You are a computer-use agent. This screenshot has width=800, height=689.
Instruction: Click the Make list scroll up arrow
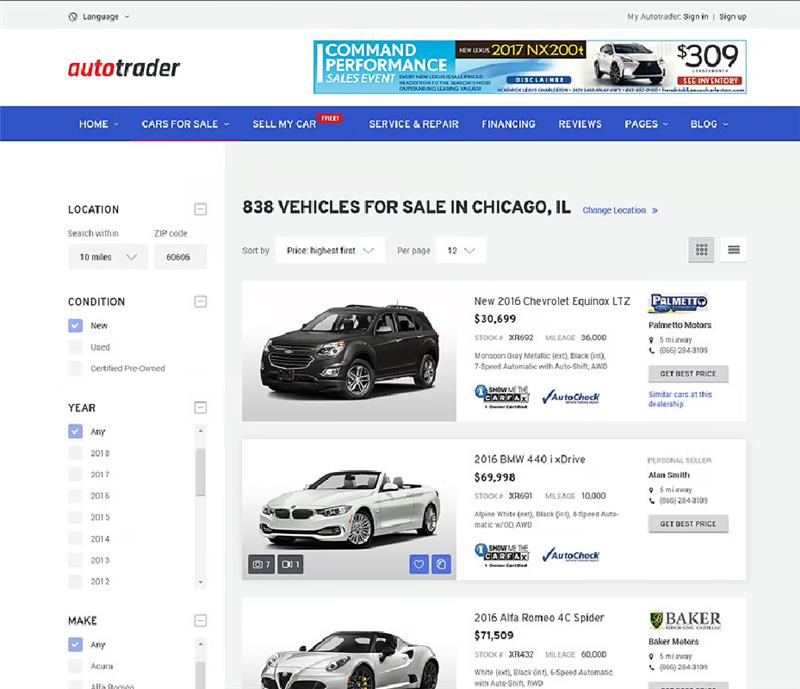pos(201,644)
